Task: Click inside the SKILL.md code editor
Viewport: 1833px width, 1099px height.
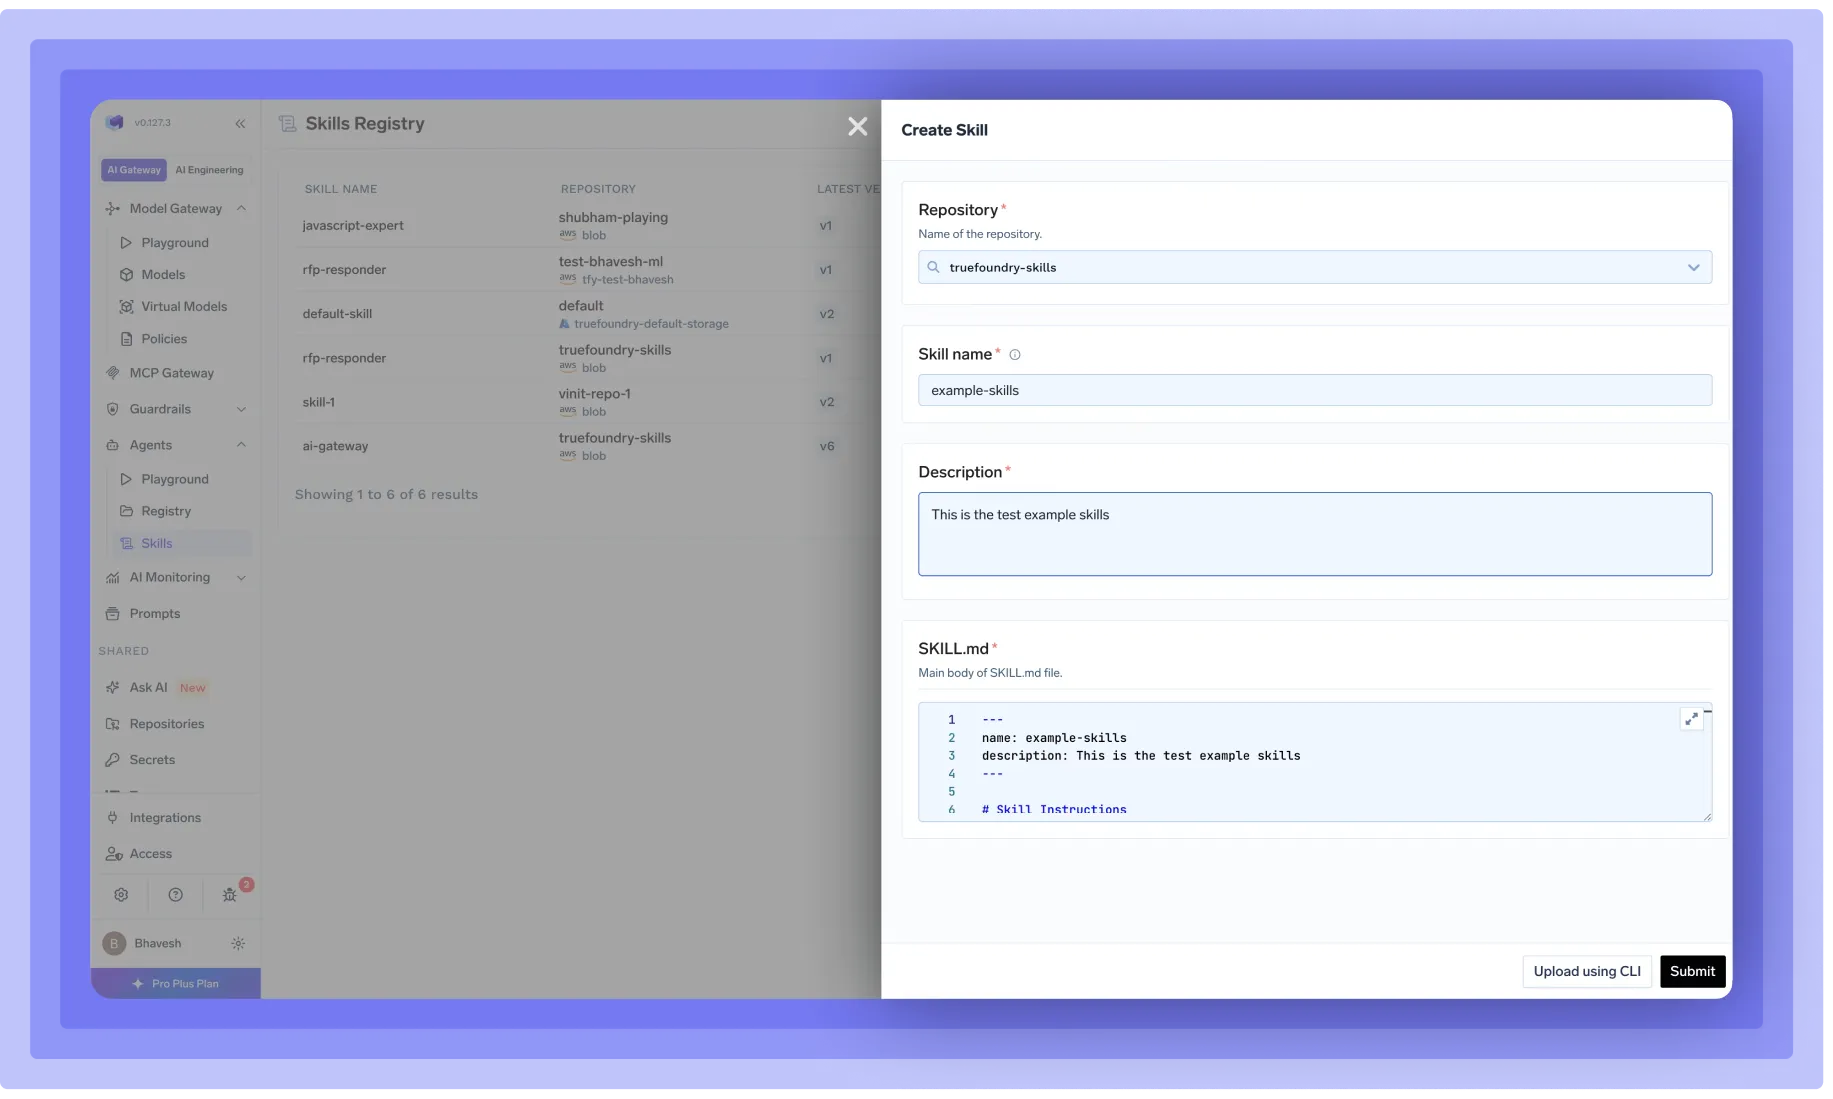Action: [x=1314, y=762]
